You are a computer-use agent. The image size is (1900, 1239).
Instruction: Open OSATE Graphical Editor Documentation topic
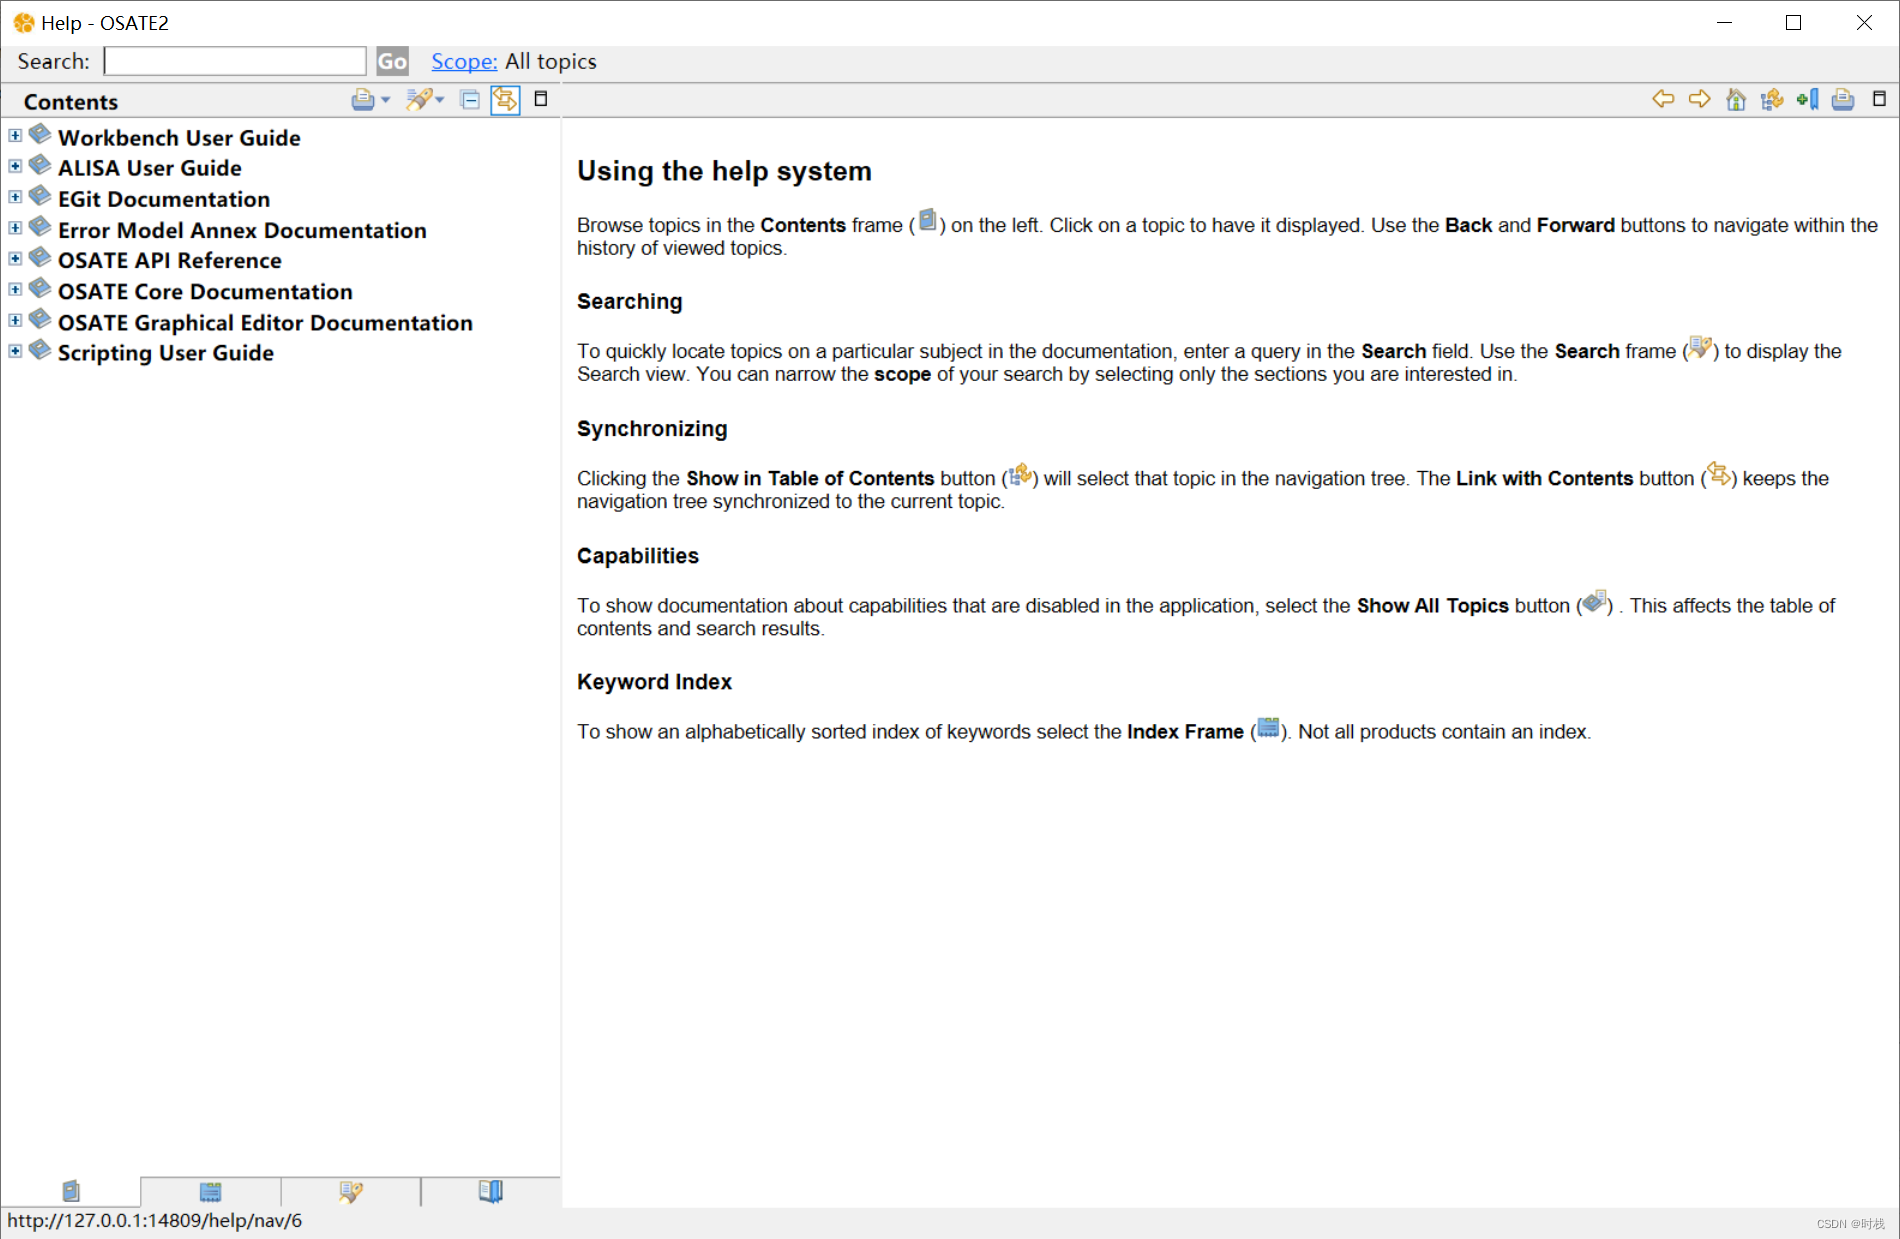pos(265,322)
